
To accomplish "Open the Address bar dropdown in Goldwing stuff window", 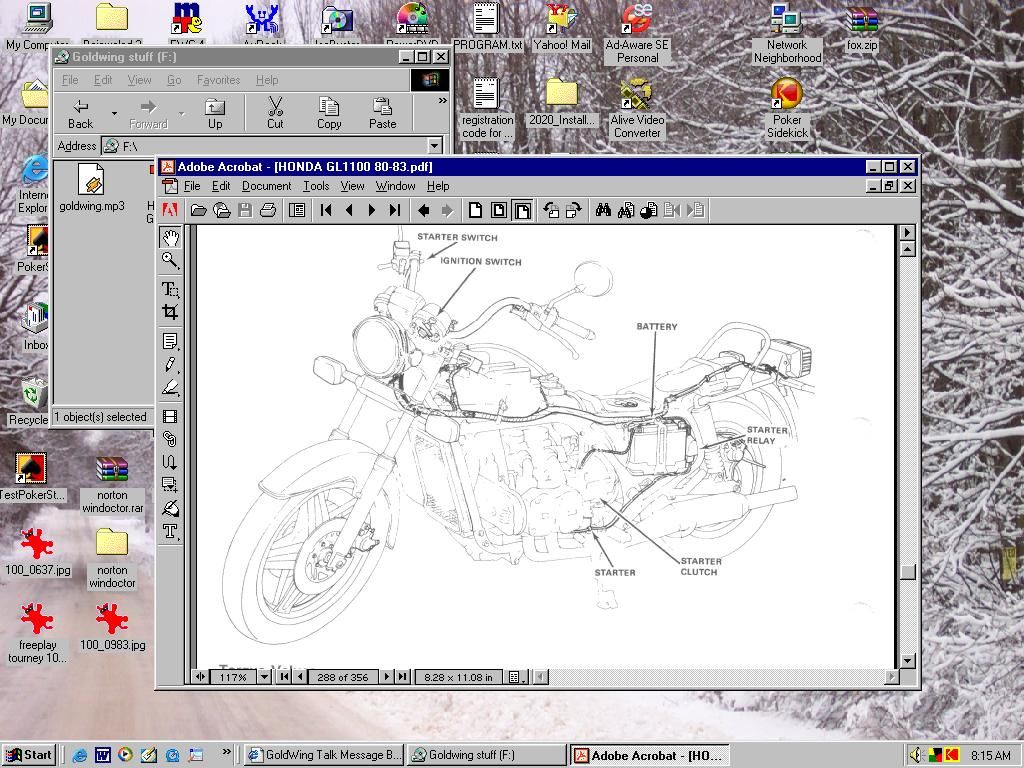I will (435, 146).
